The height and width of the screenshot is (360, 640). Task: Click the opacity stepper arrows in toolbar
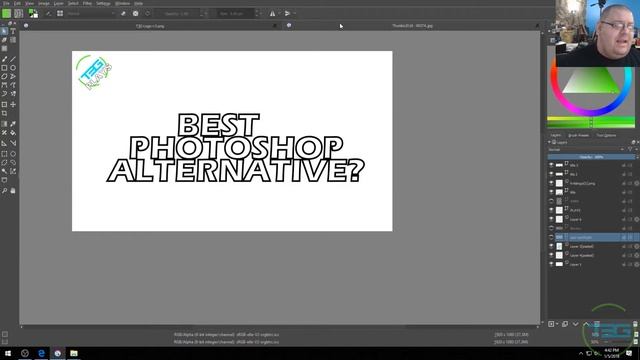point(203,13)
